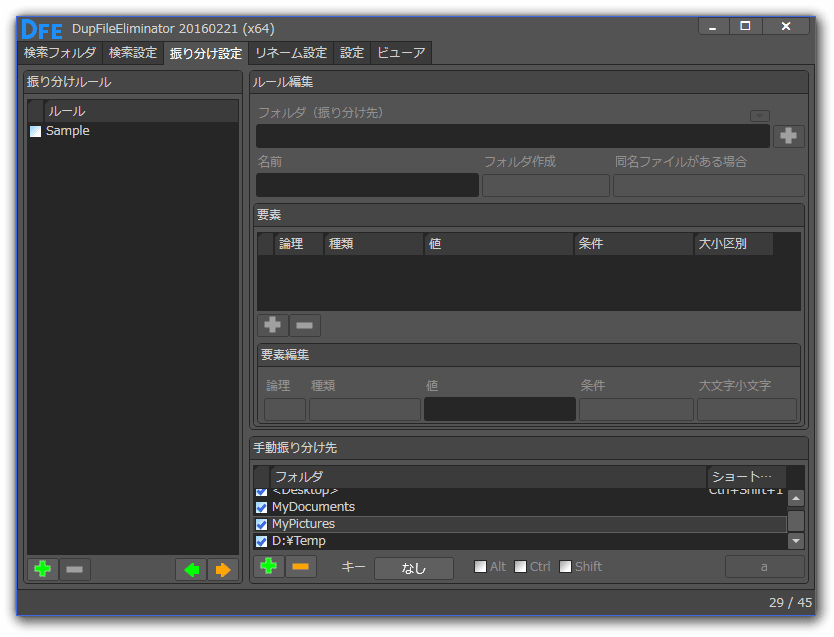834x637 pixels.
Task: Delete manual sorting destination with orange minus
Action: 301,566
